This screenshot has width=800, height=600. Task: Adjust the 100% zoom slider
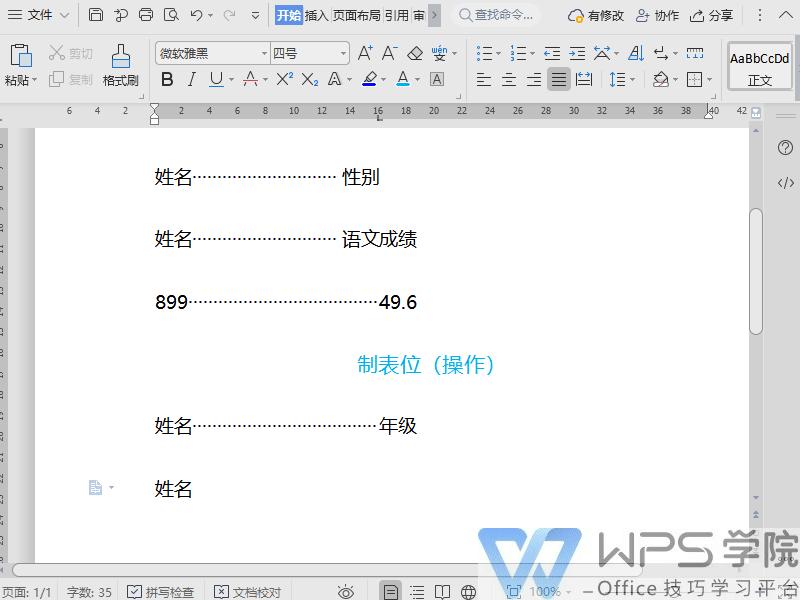click(x=545, y=591)
